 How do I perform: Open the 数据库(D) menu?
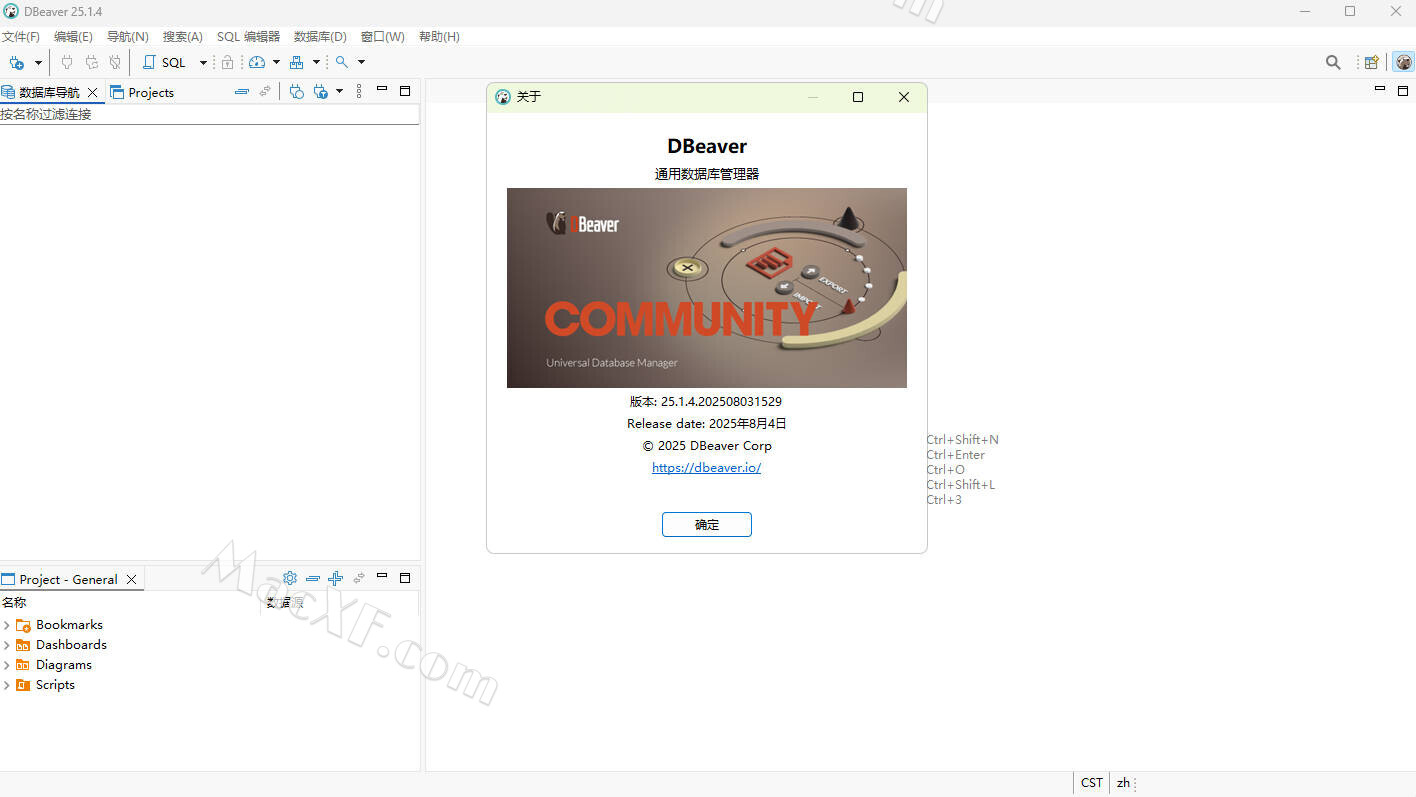[x=320, y=36]
